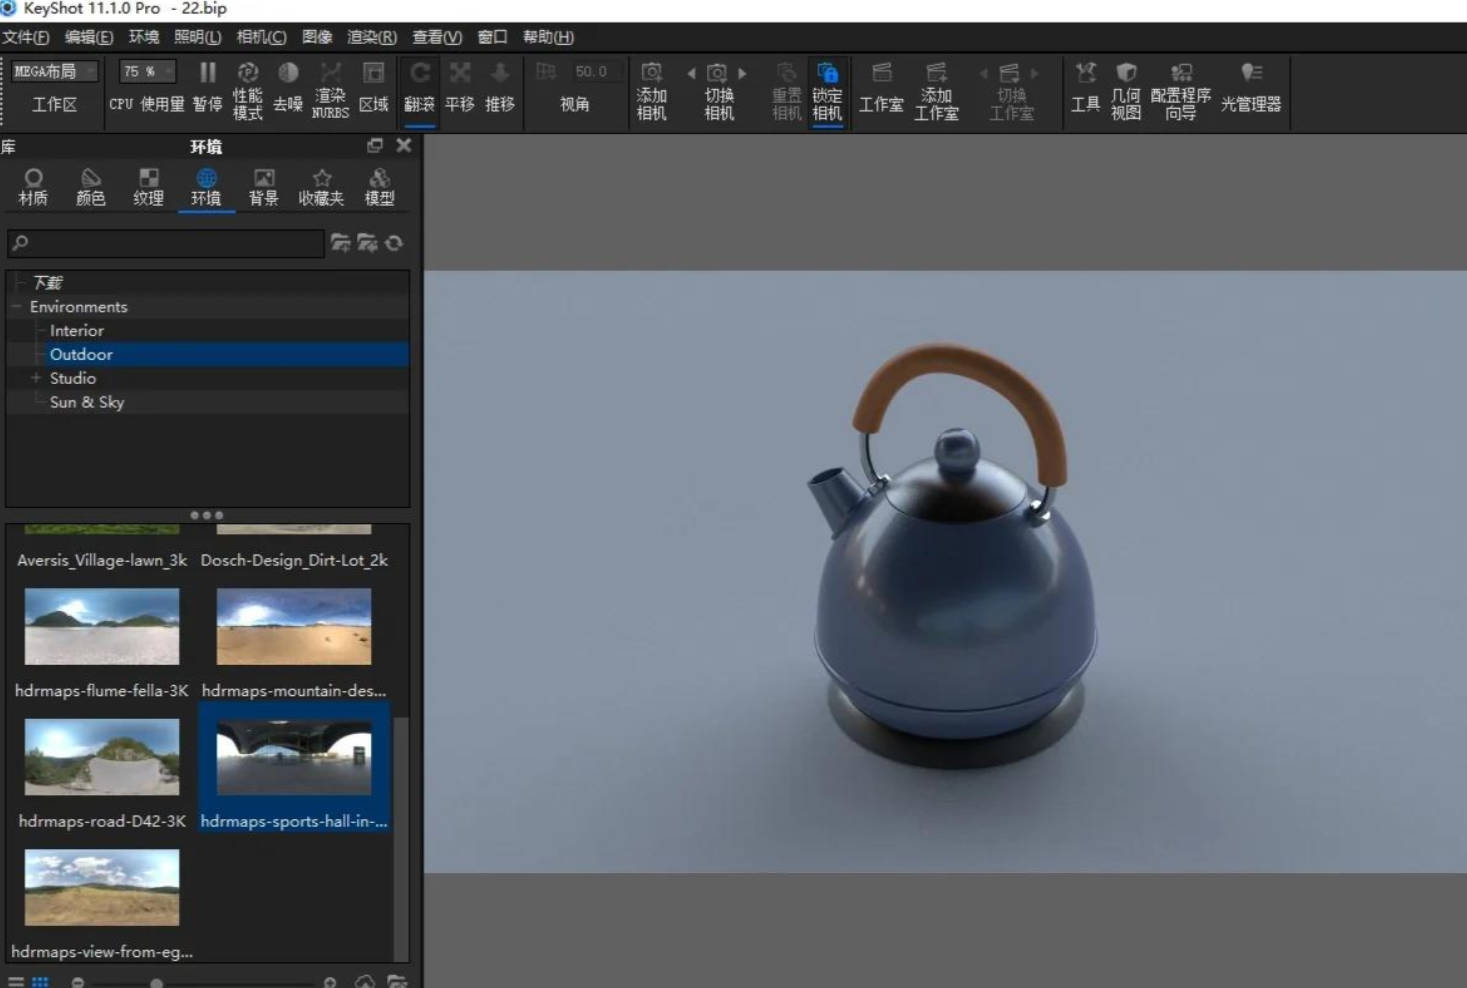
Task: Launch the 配置程序向导 configurator wizard
Action: pyautogui.click(x=1181, y=90)
